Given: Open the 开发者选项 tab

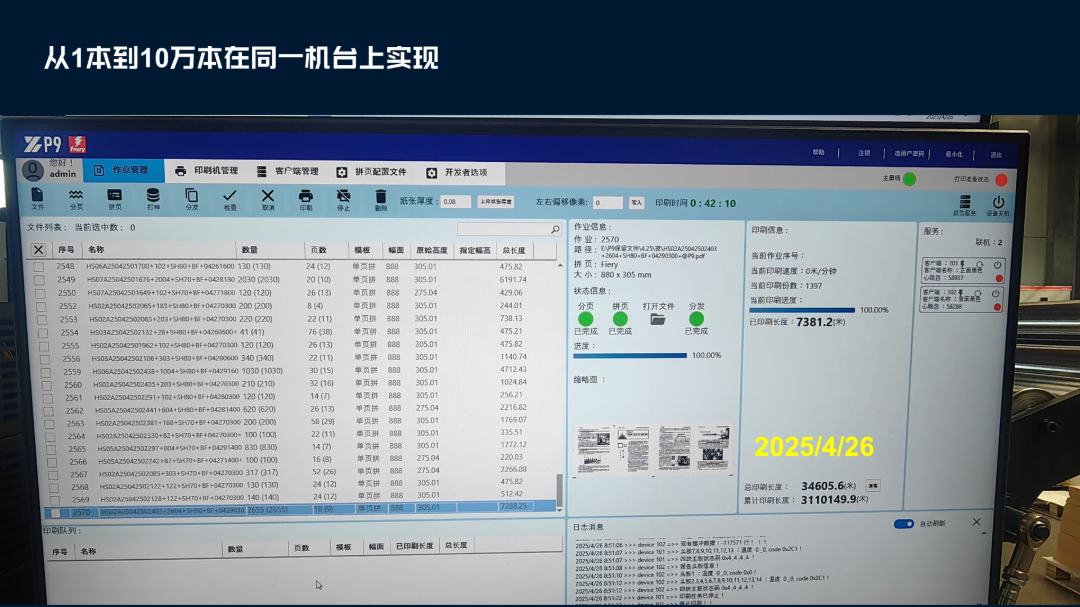Looking at the screenshot, I should 457,172.
